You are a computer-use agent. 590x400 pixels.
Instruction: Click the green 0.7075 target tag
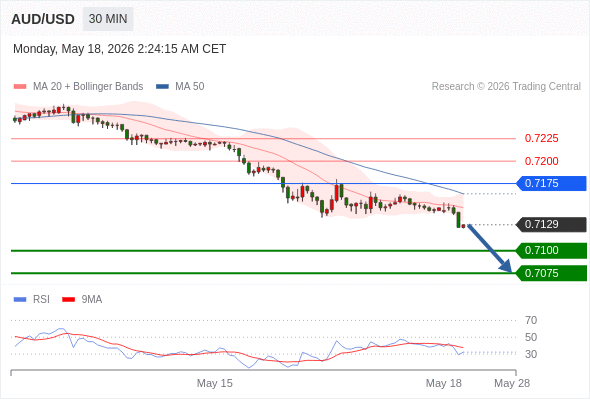[x=551, y=273]
